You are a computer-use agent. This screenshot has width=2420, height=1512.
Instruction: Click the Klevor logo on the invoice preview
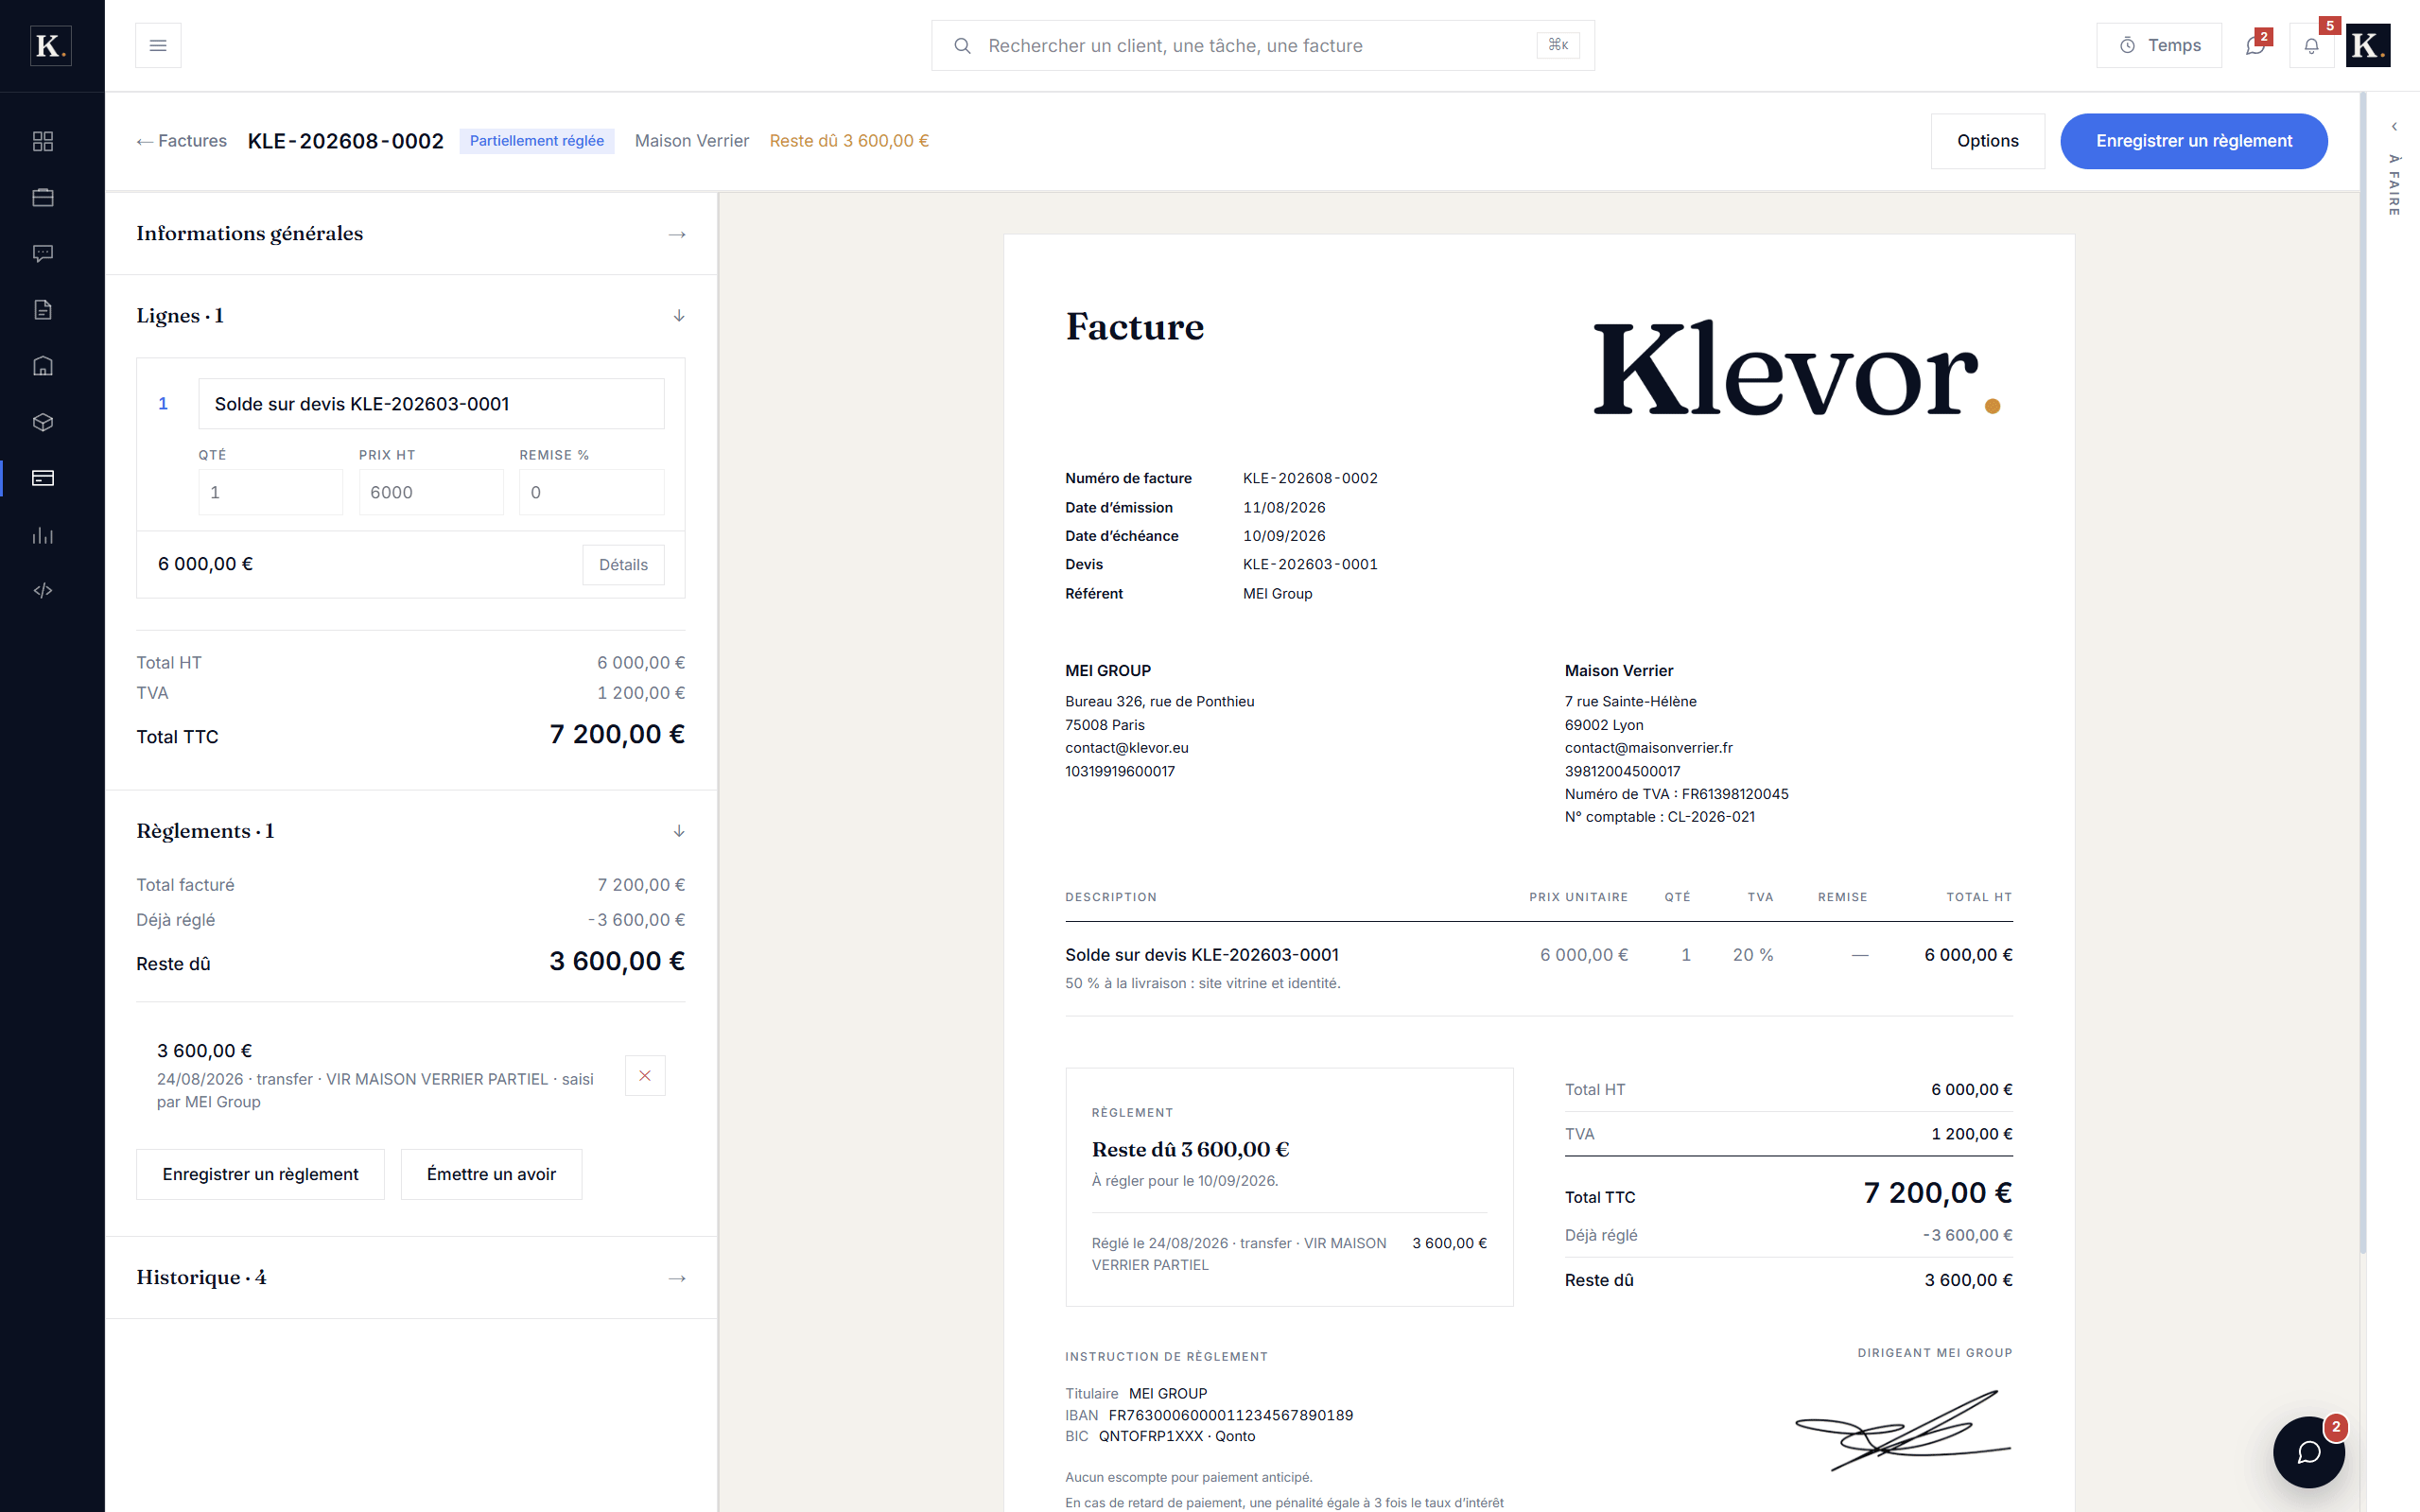click(x=1796, y=369)
